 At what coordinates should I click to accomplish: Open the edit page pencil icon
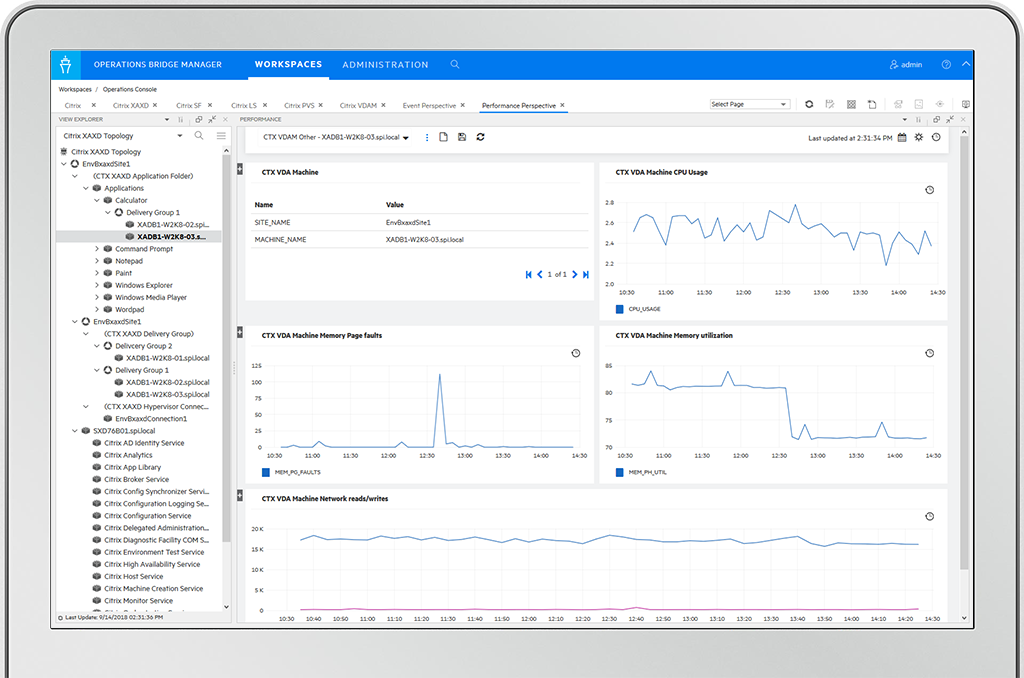[x=830, y=105]
